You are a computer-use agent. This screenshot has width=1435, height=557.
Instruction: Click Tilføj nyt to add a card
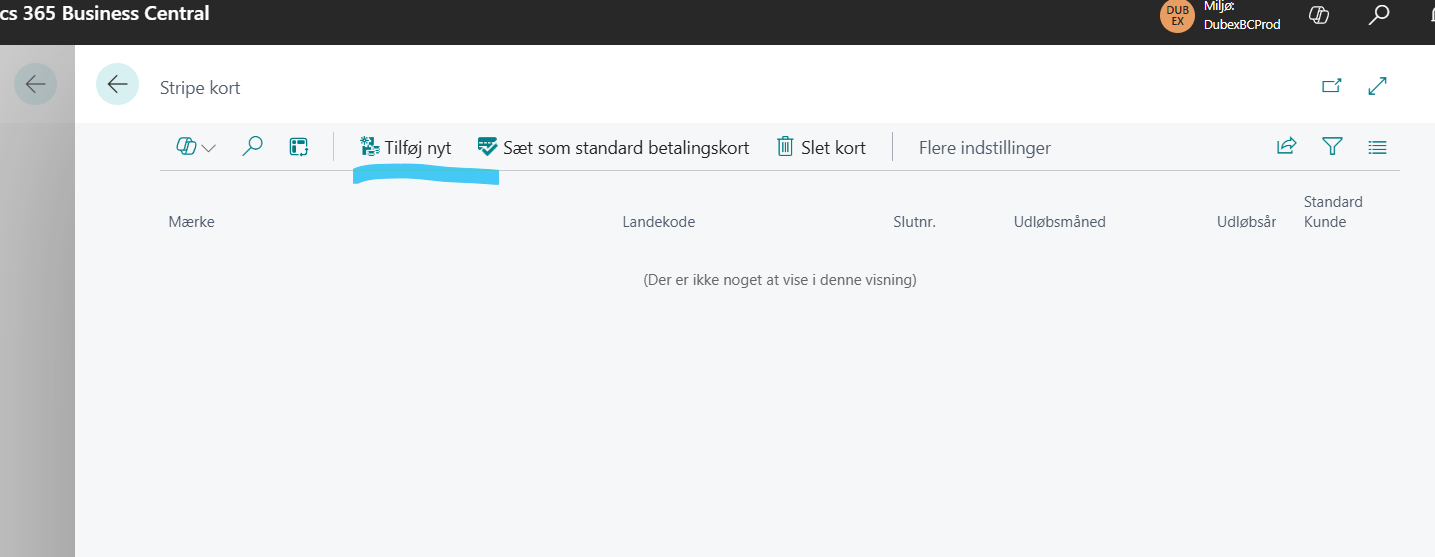[406, 147]
